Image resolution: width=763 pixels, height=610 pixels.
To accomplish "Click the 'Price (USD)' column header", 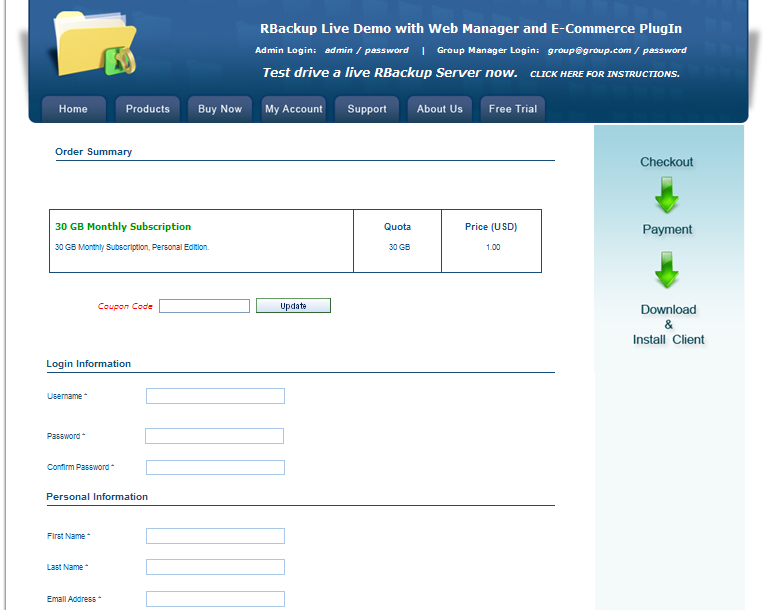I will click(491, 227).
